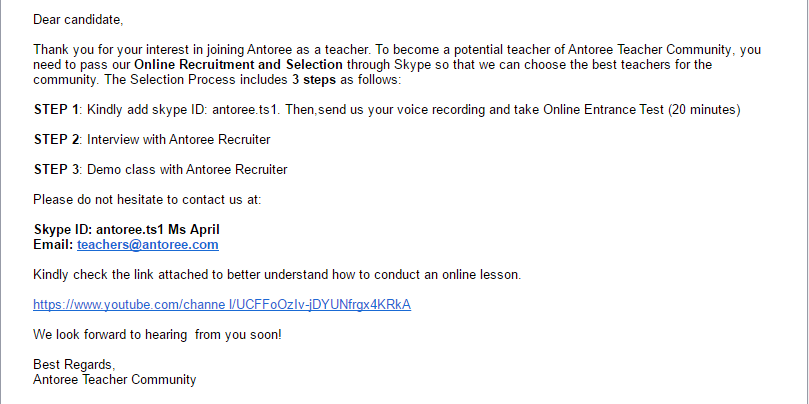Click "Please do not hesitate to contact" line
This screenshot has height=404, width=809.
(x=147, y=199)
